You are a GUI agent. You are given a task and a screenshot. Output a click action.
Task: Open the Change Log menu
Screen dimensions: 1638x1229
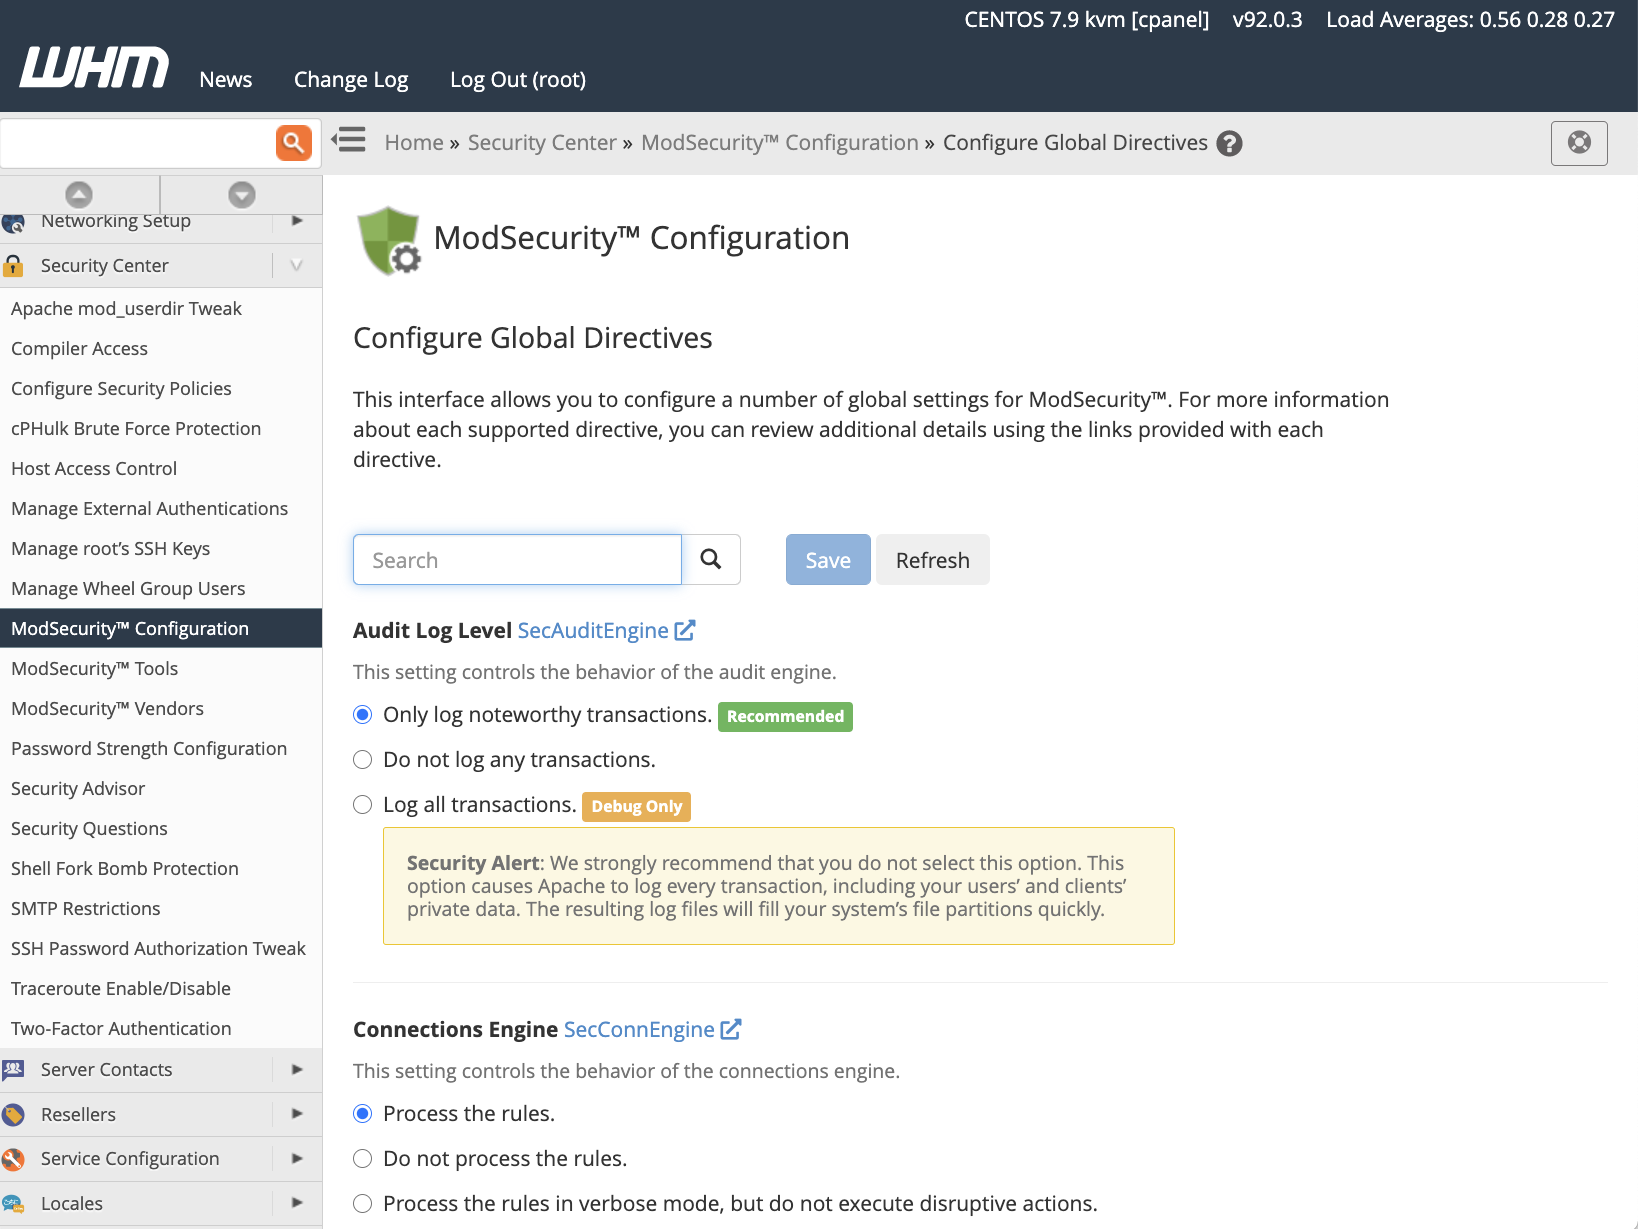pos(350,79)
